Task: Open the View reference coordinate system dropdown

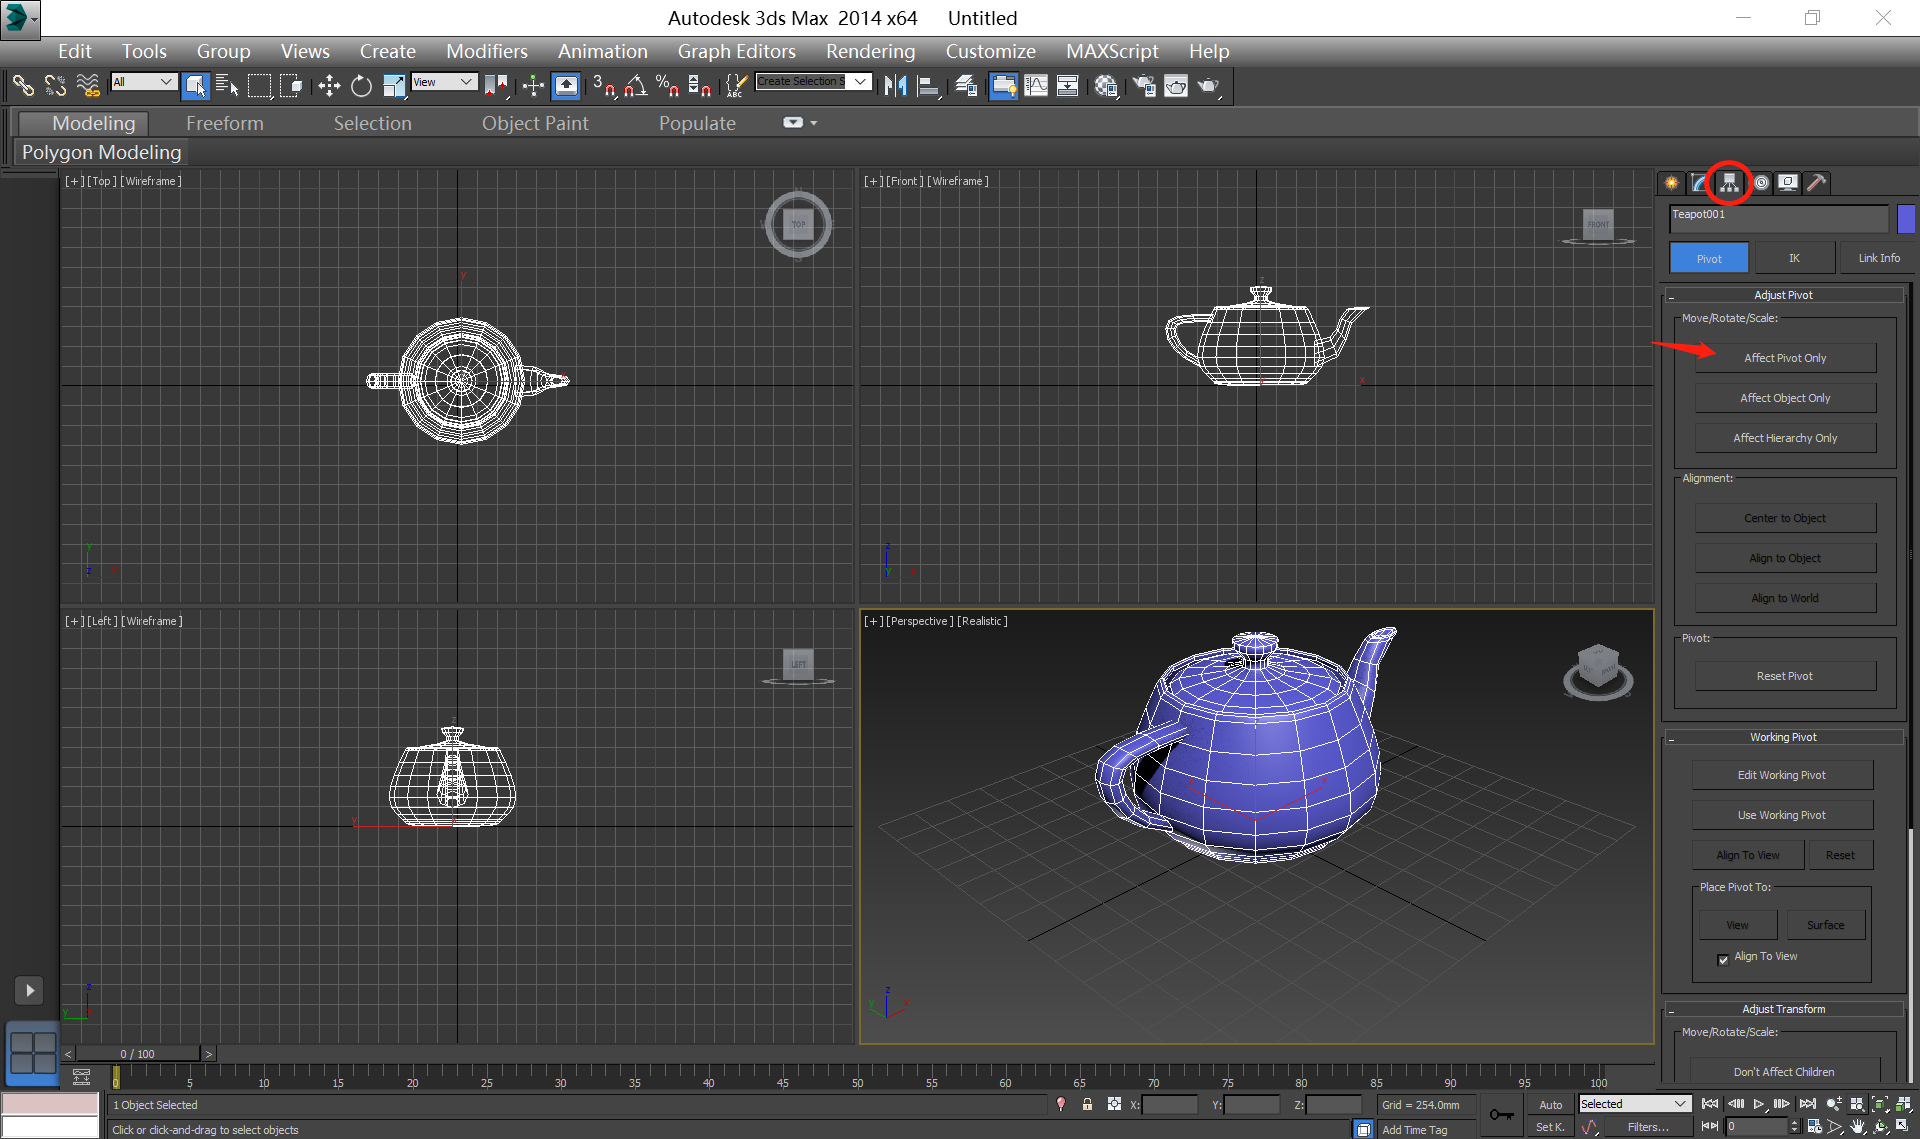Action: coord(465,82)
